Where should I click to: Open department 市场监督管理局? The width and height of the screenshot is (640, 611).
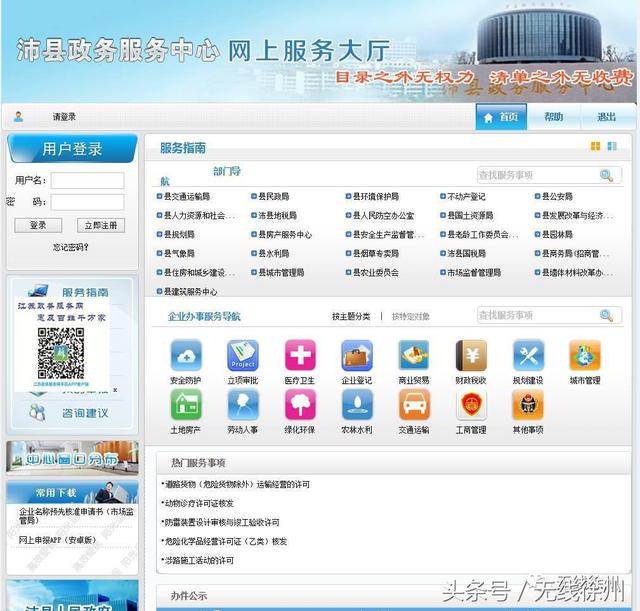coord(474,273)
